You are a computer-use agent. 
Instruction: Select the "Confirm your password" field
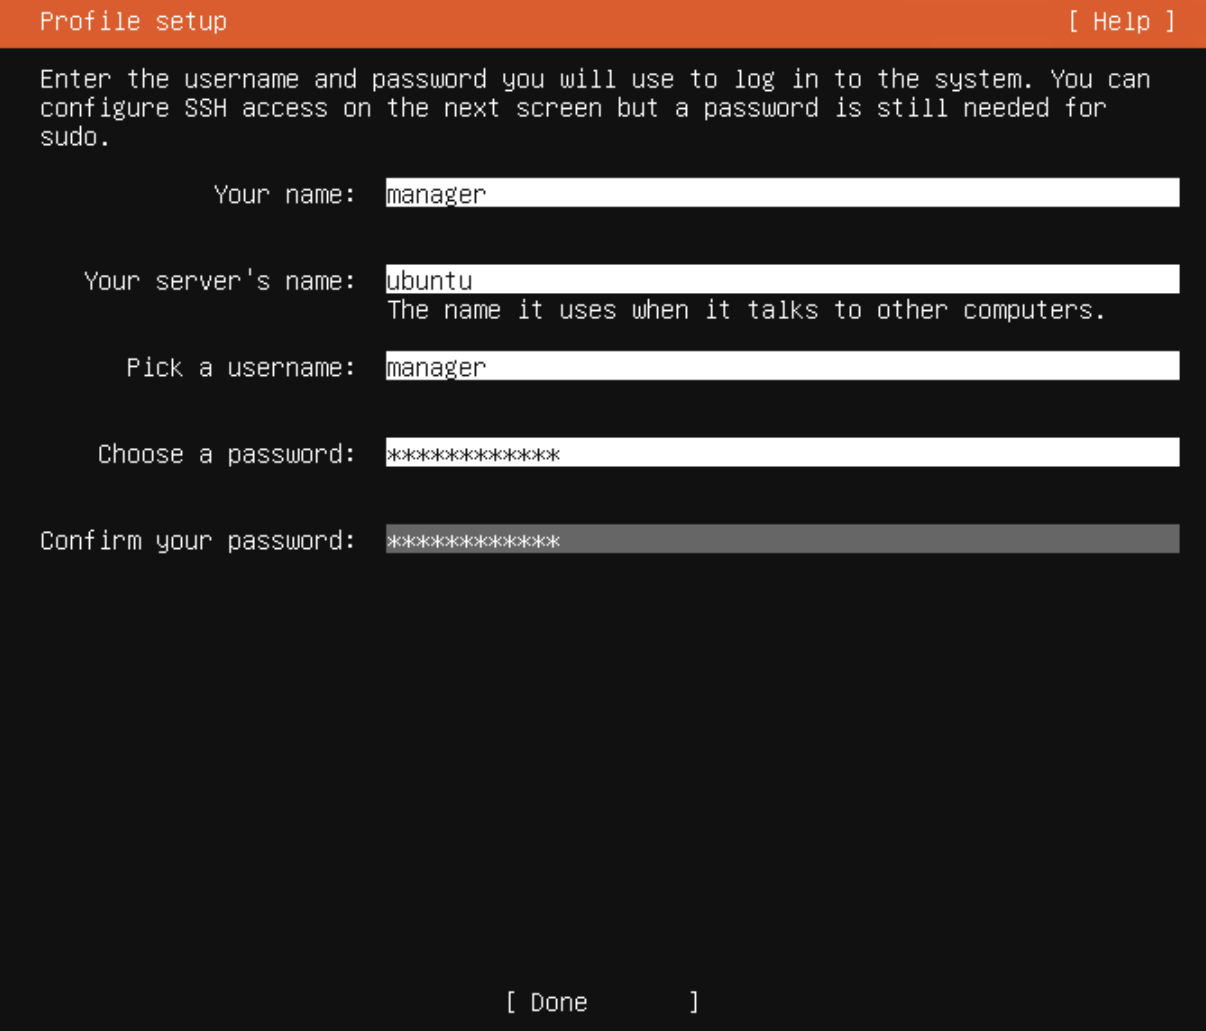point(782,539)
